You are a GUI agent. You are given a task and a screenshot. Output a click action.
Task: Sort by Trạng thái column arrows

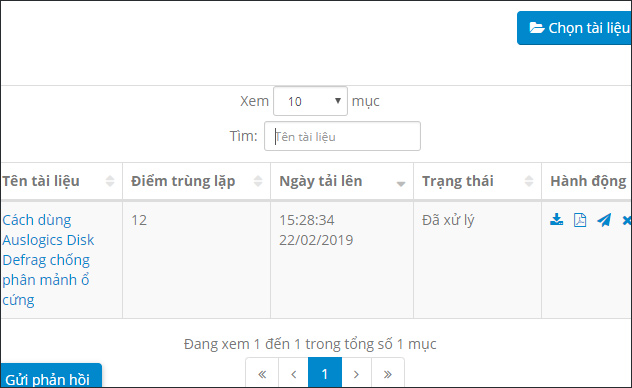(x=529, y=181)
